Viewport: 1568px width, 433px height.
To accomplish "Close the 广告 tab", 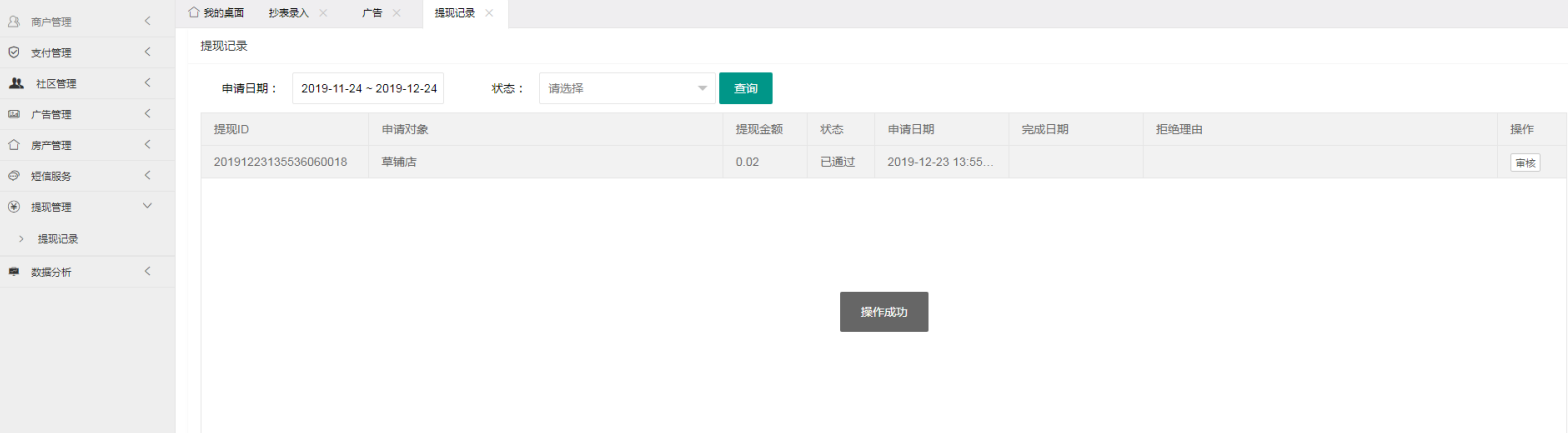I will (x=397, y=13).
